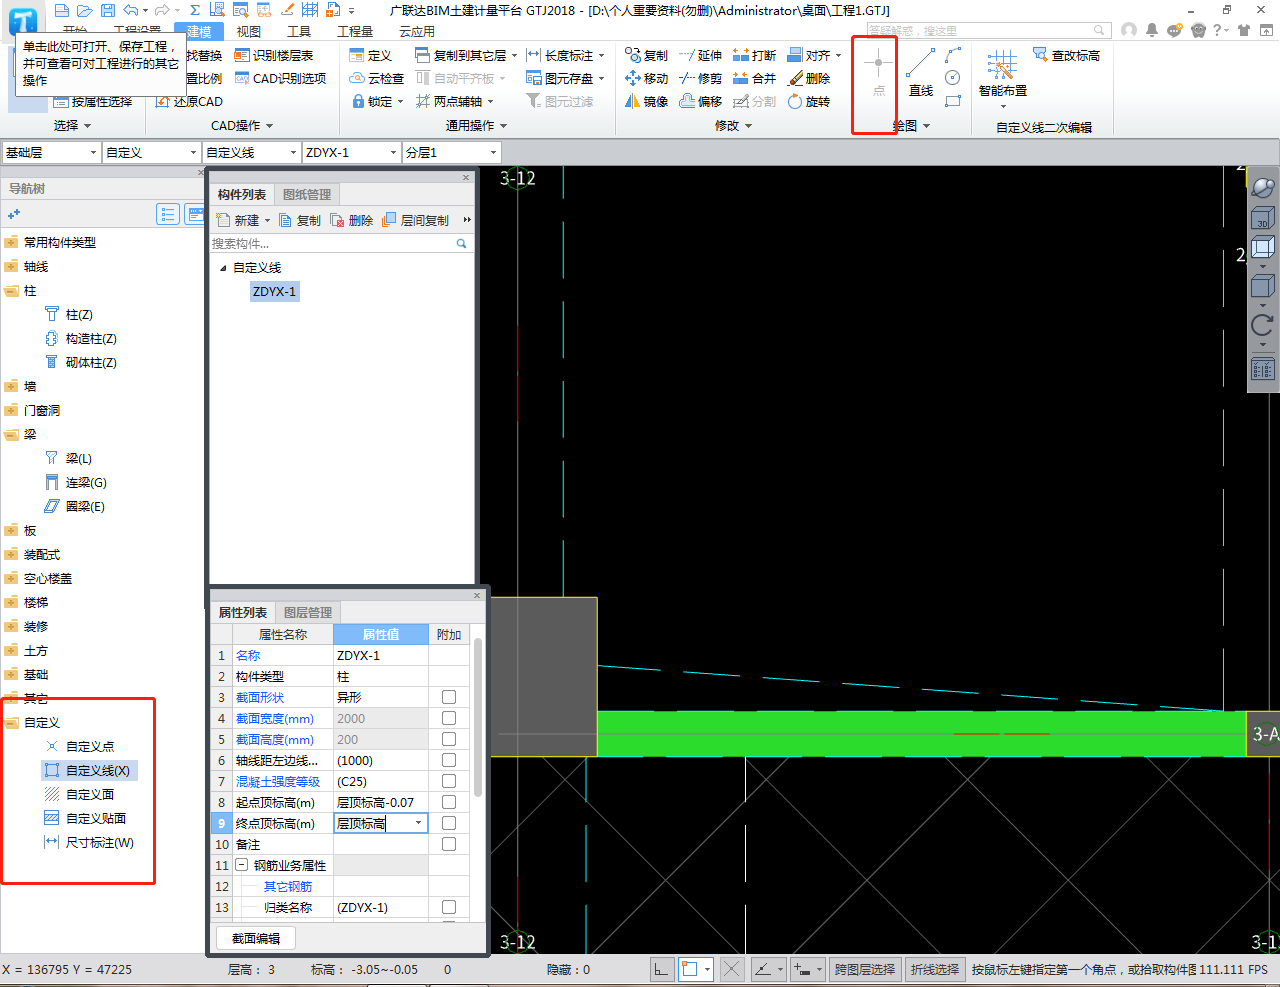Click the 偏移 offset tool
This screenshot has height=987, width=1280.
pyautogui.click(x=701, y=101)
